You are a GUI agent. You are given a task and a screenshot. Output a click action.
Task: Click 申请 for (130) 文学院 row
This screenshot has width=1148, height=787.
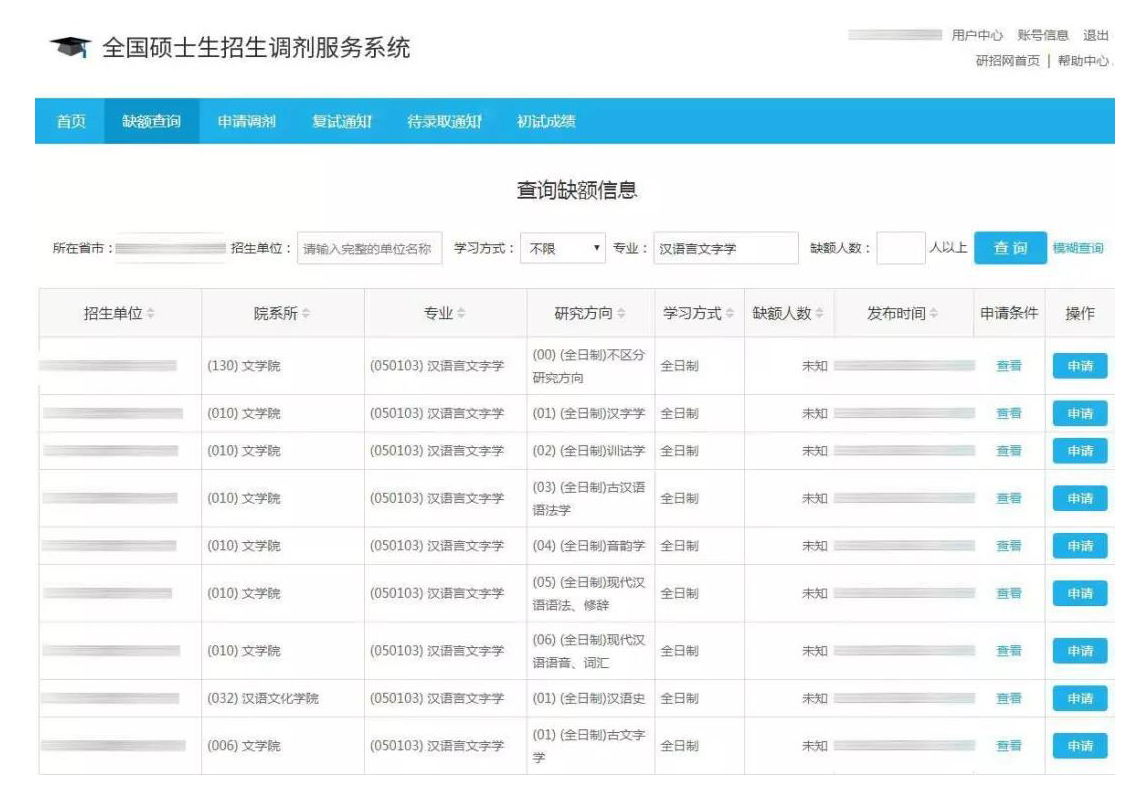(1080, 366)
